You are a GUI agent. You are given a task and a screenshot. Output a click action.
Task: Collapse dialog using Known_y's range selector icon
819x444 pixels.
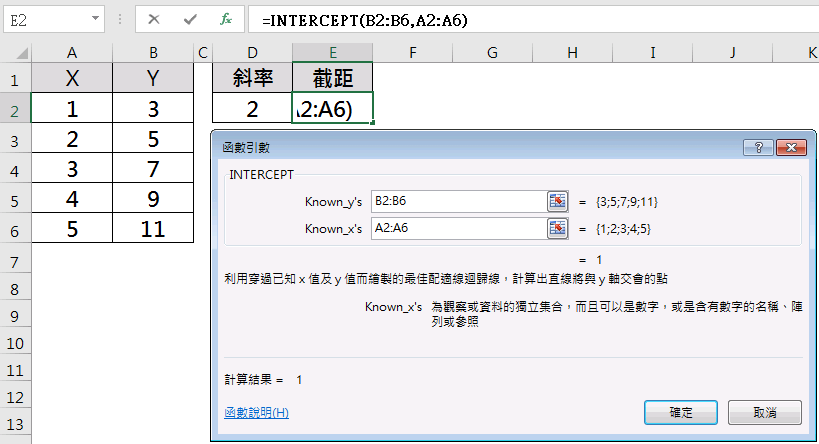coord(557,201)
